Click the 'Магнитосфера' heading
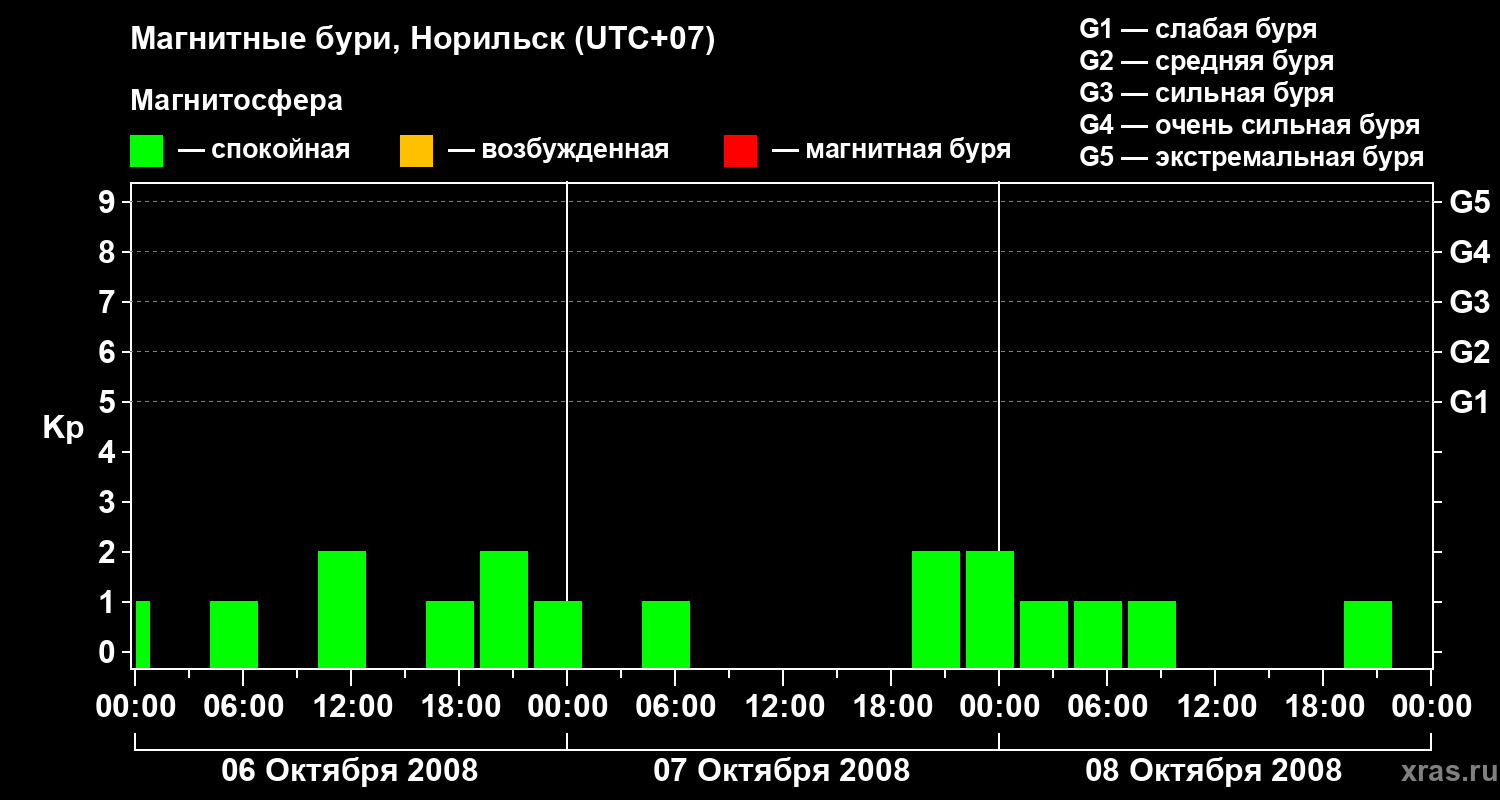Viewport: 1500px width, 800px height. point(236,101)
